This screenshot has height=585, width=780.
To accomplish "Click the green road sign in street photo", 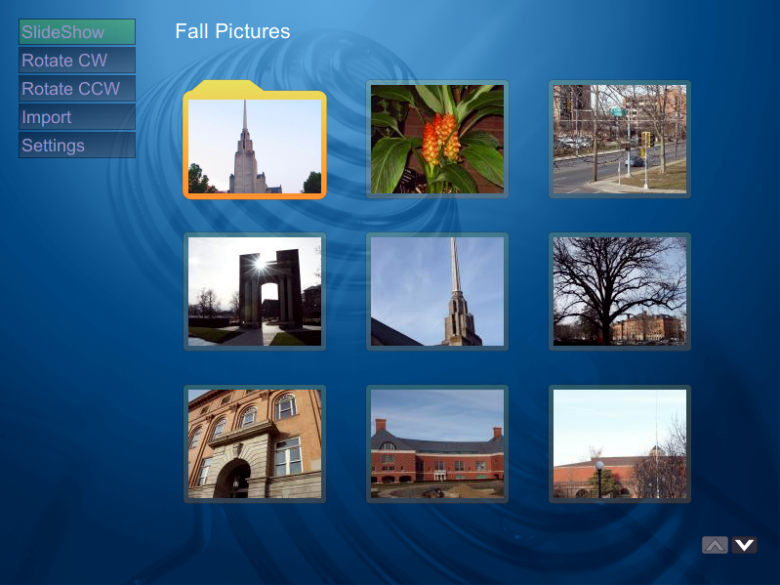I will pyautogui.click(x=618, y=112).
